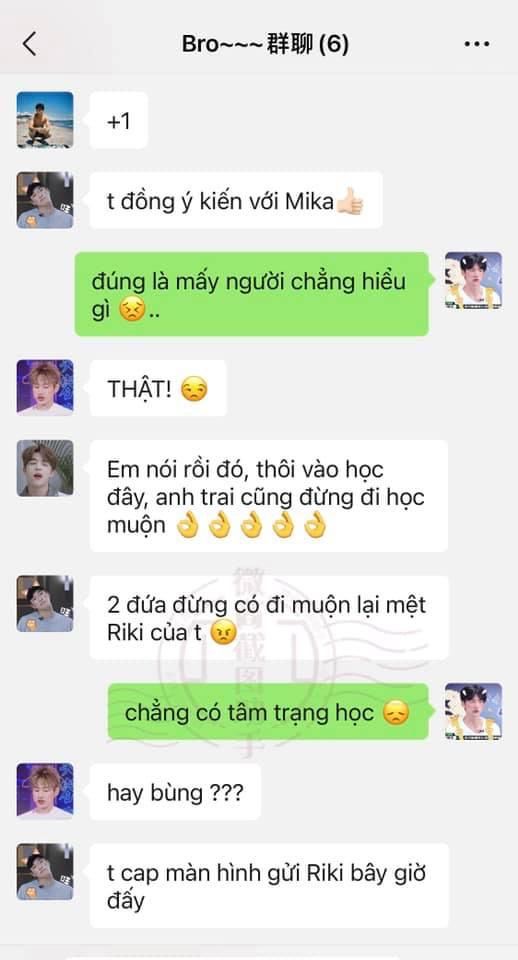Screen dimensions: 518x960
Task: Tap own avatar next to 'đúng là mấy người' message
Action: click(x=473, y=280)
